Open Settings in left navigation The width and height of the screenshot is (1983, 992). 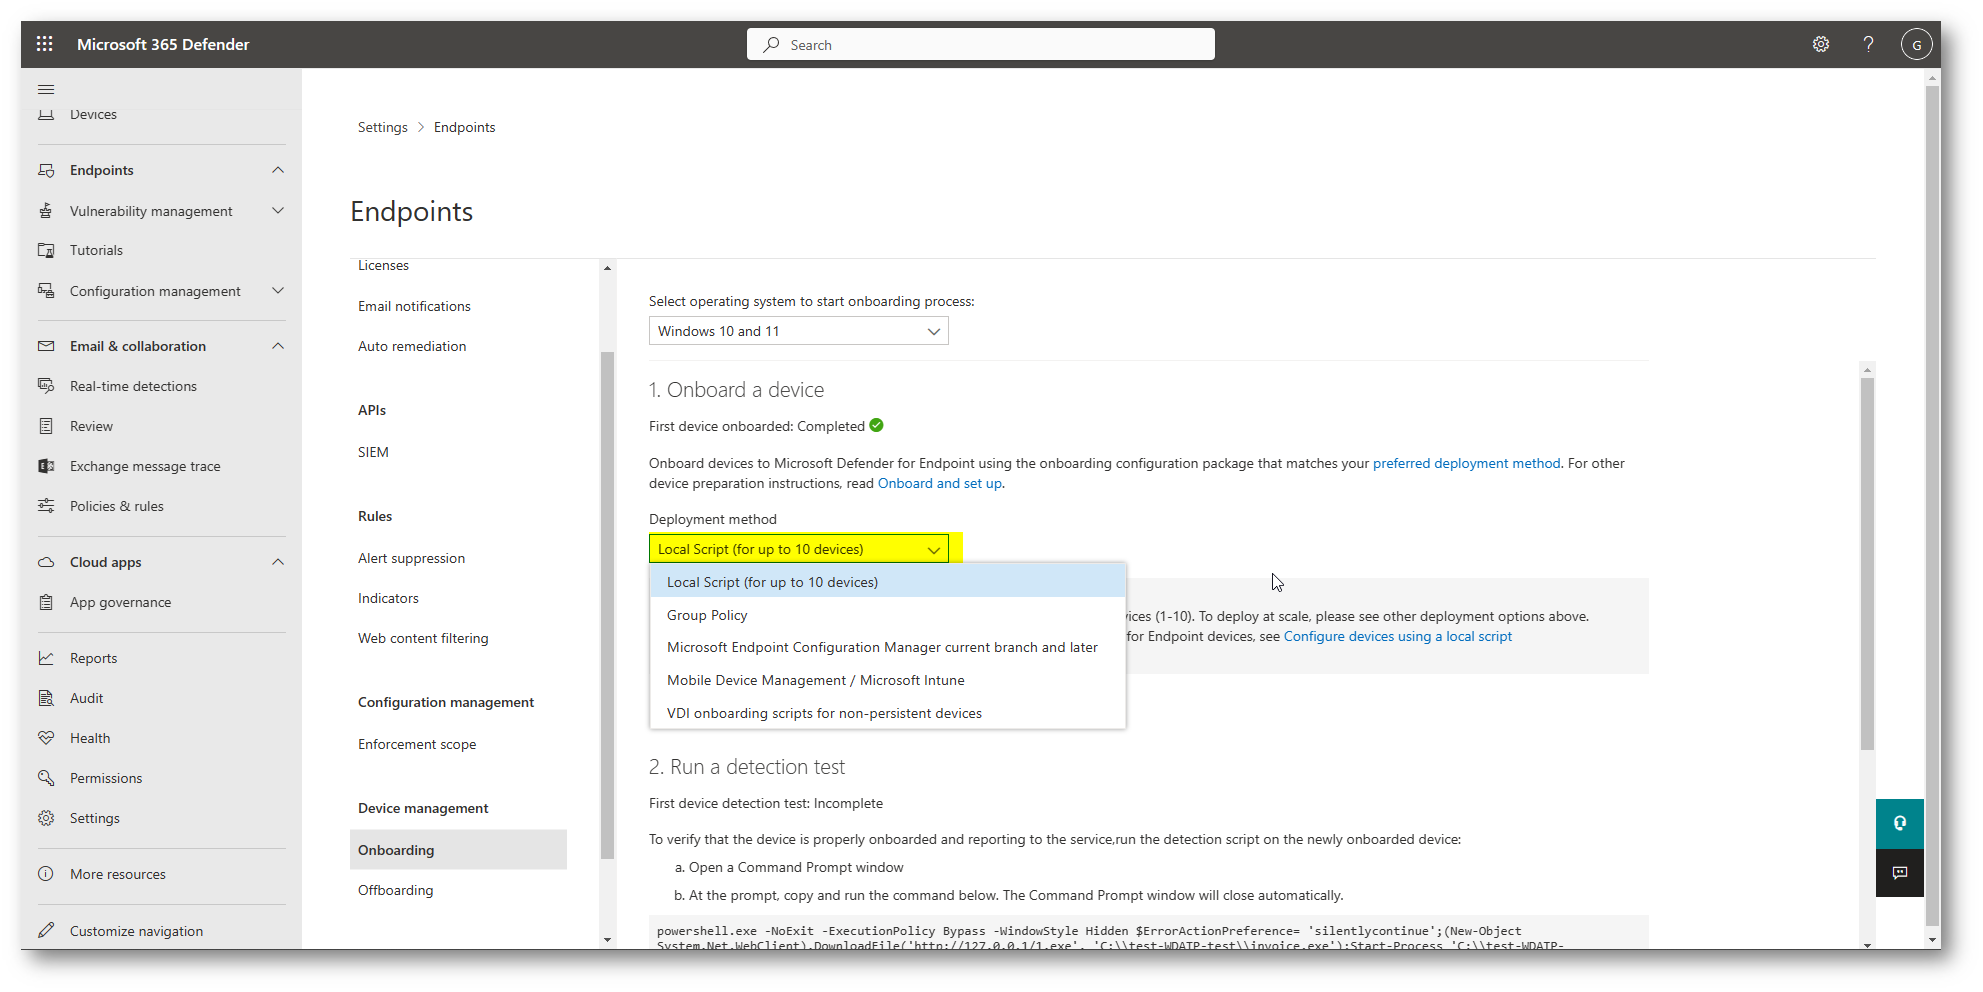pyautogui.click(x=94, y=818)
